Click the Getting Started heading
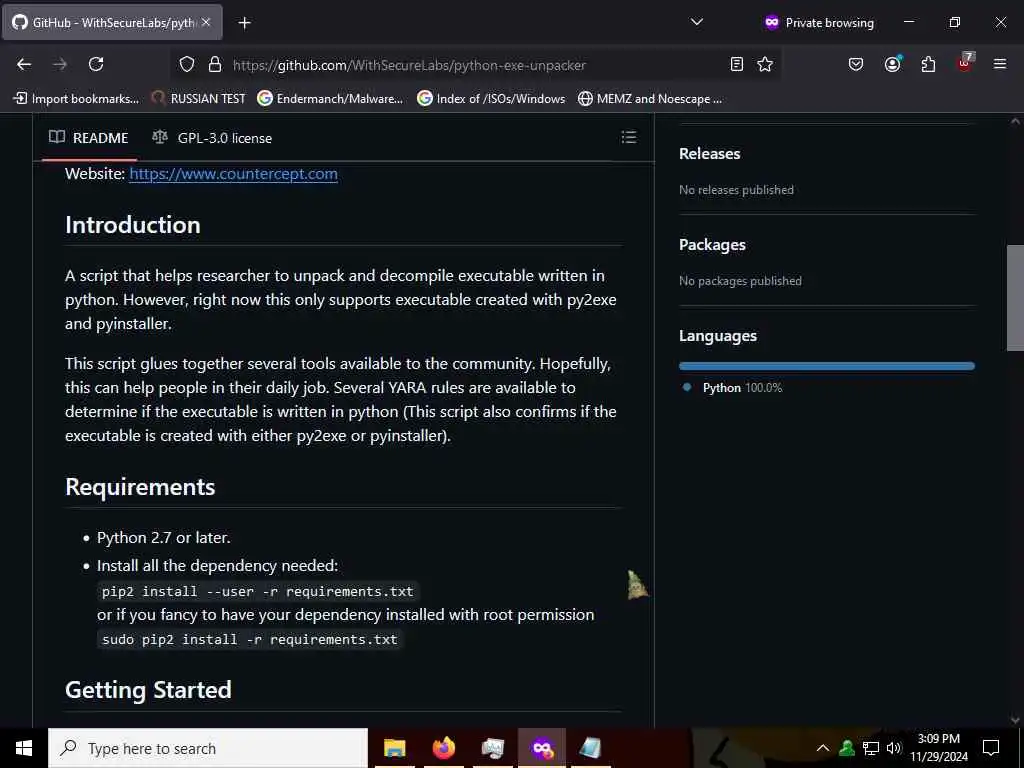 point(148,690)
